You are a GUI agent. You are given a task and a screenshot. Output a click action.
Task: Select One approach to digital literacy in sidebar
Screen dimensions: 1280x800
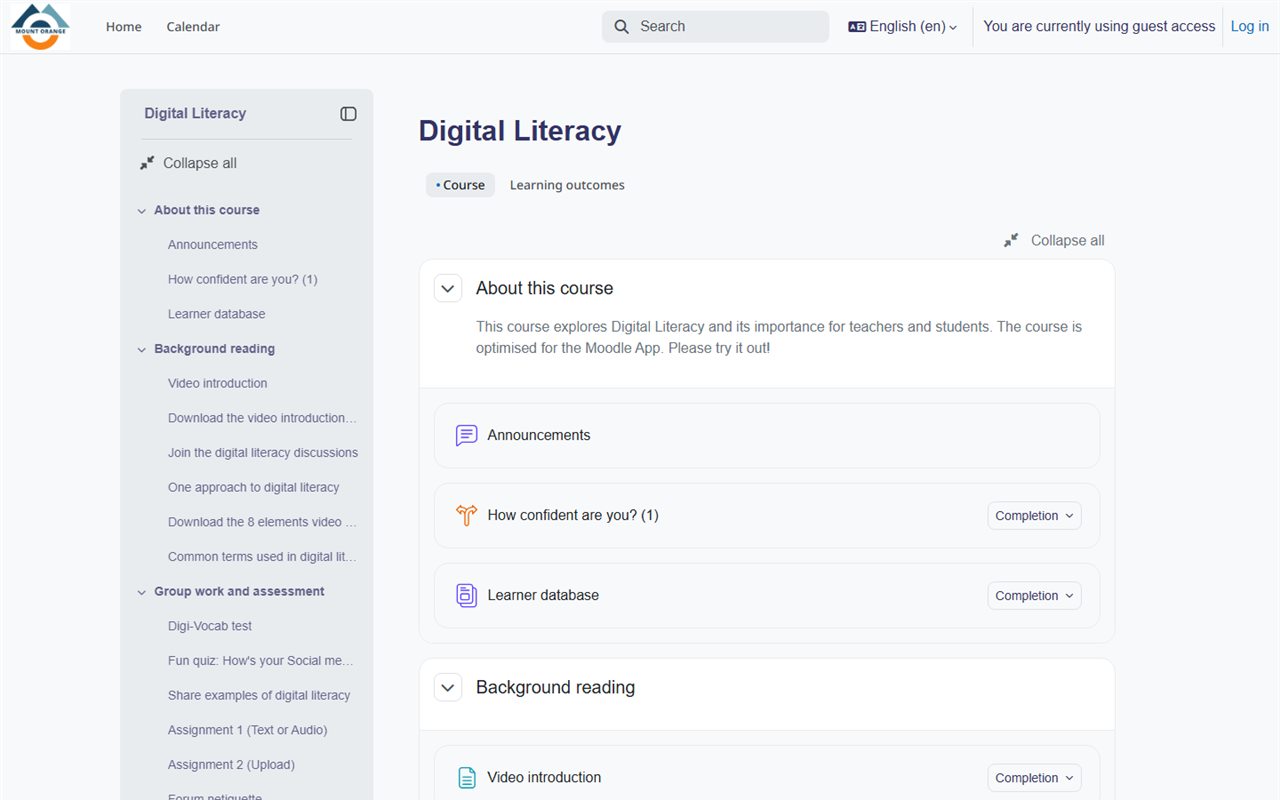point(254,488)
